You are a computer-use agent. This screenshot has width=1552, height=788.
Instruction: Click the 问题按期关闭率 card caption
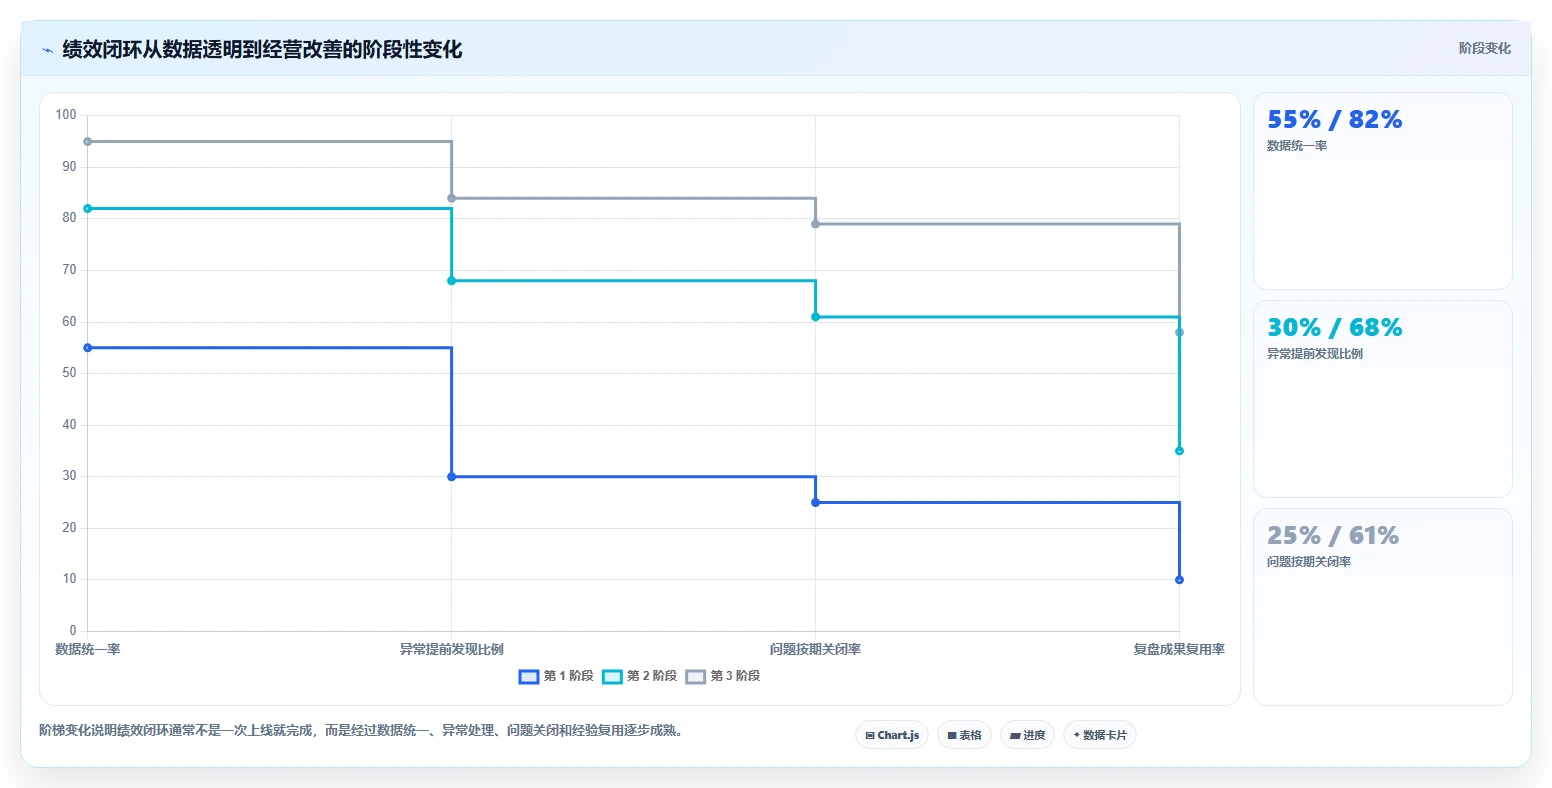[1309, 562]
